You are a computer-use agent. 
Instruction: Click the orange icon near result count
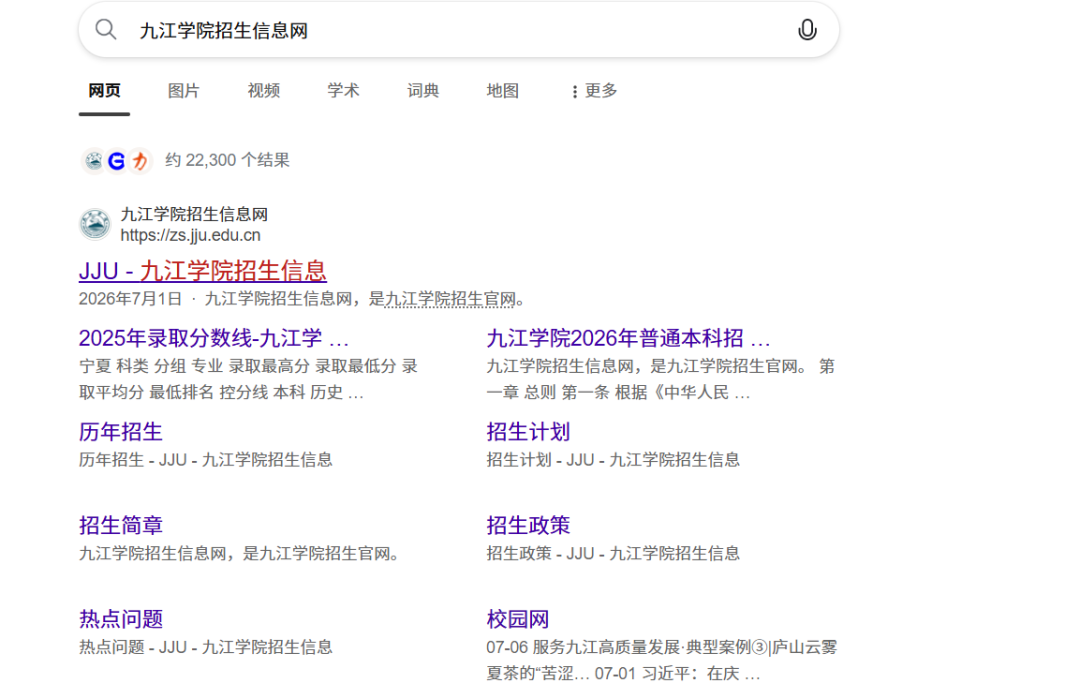(x=141, y=161)
